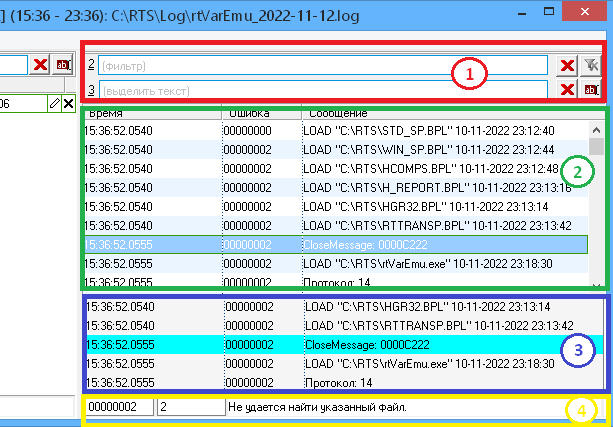Click the log list scrollbar thumb
This screenshot has width=613, height=427.
point(596,147)
